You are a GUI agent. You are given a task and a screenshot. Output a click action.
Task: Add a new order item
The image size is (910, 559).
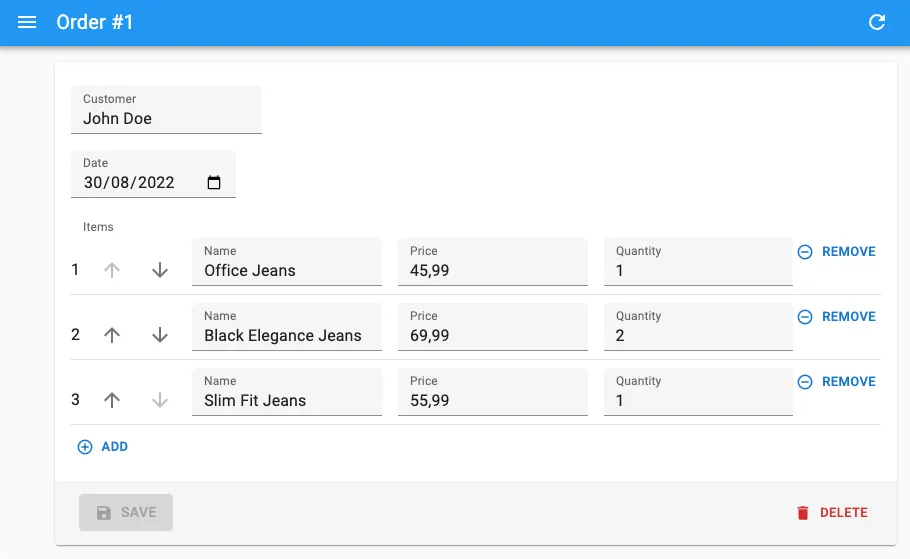point(103,447)
